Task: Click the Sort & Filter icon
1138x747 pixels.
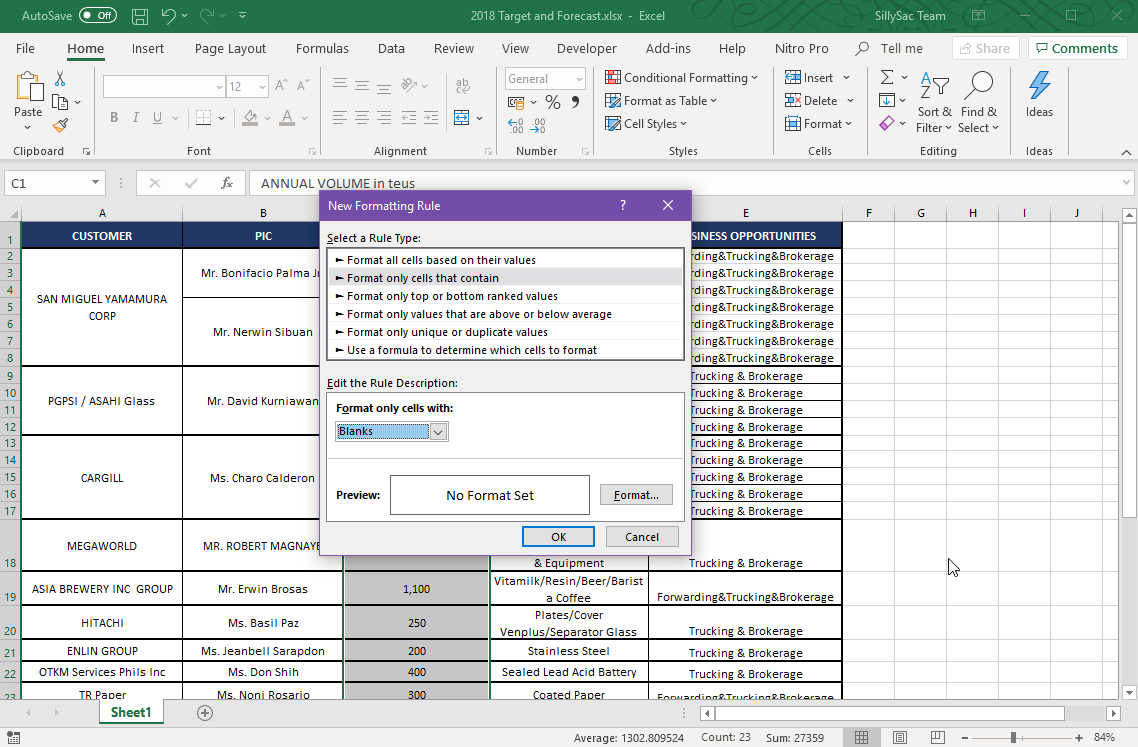Action: 934,88
